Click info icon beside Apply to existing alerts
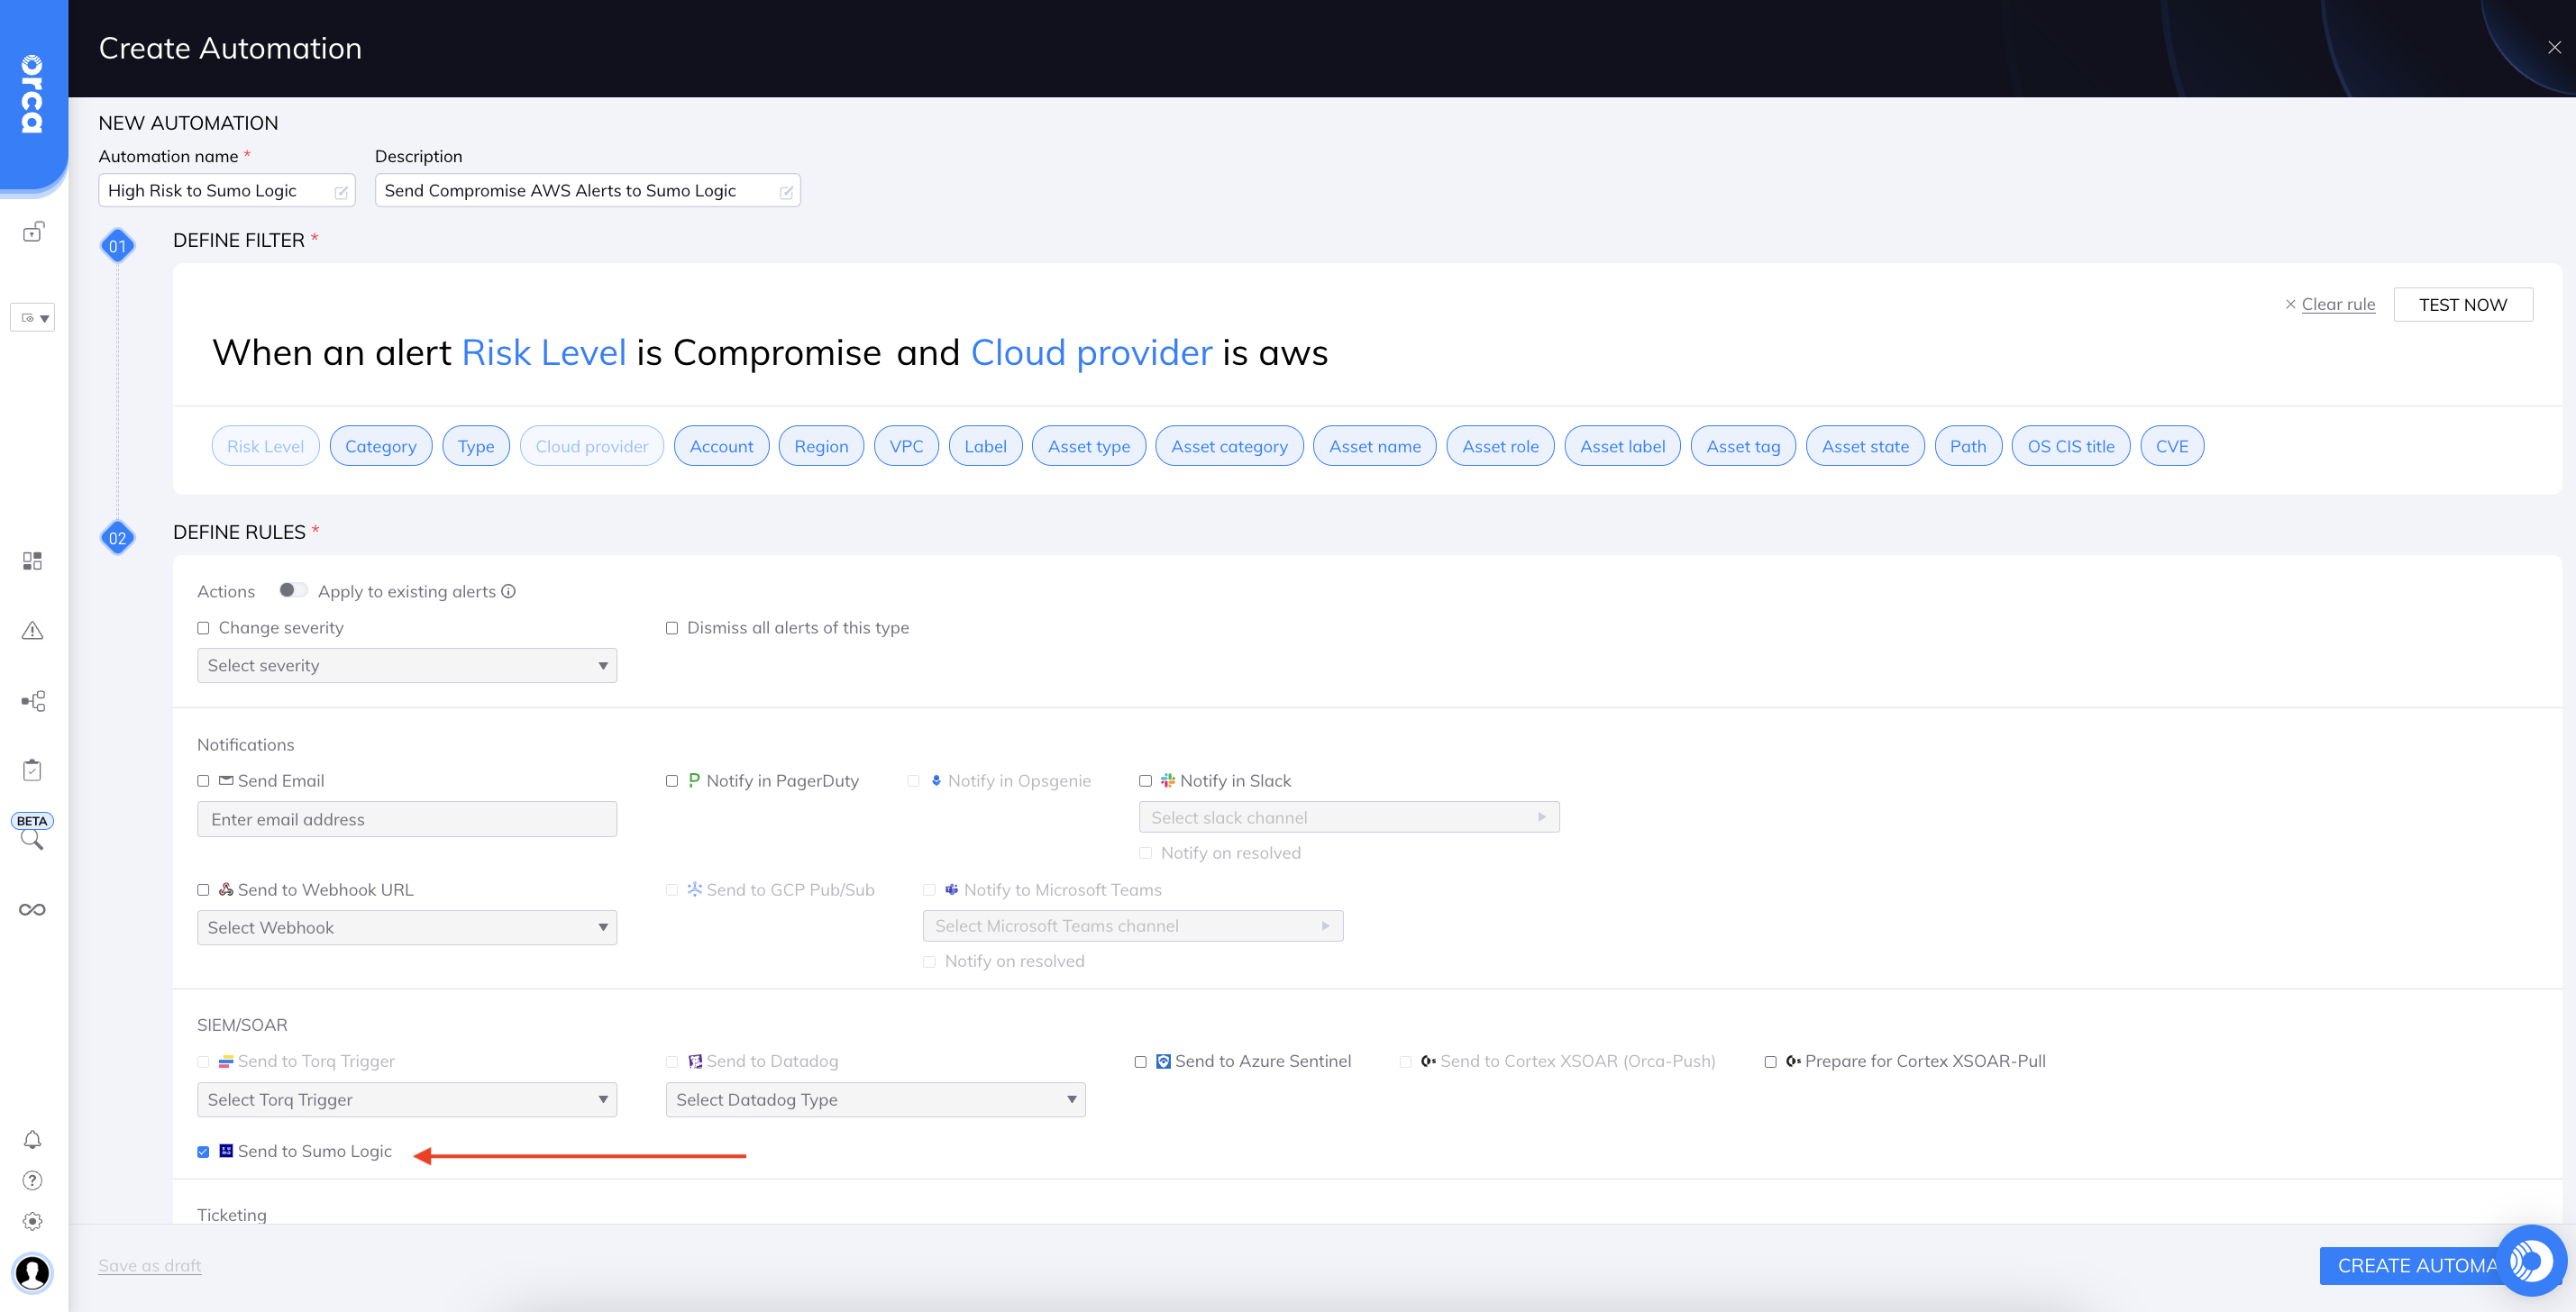Screen dimensions: 2576x1312 pyautogui.click(x=508, y=591)
